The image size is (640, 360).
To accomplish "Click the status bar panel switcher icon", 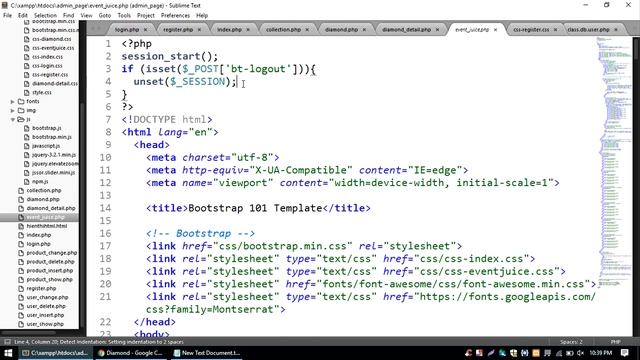I will tap(7, 342).
